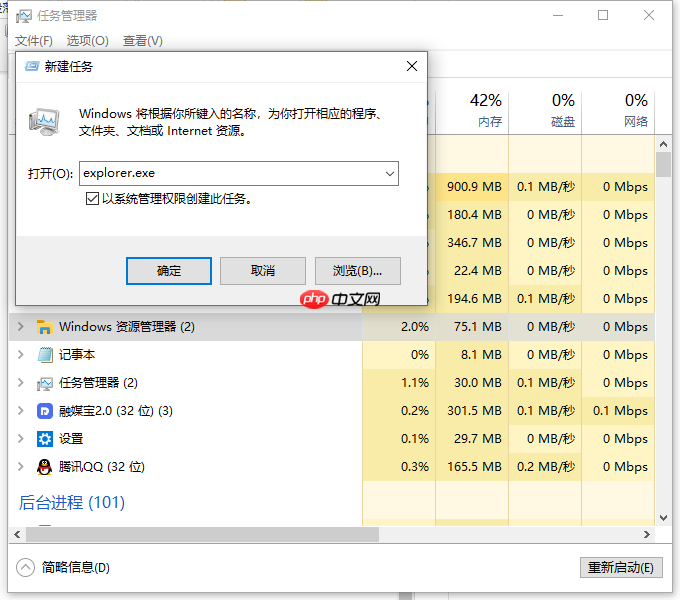Click the 165.5 MB memory cell
Viewport: 680px width, 600px height.
point(474,466)
